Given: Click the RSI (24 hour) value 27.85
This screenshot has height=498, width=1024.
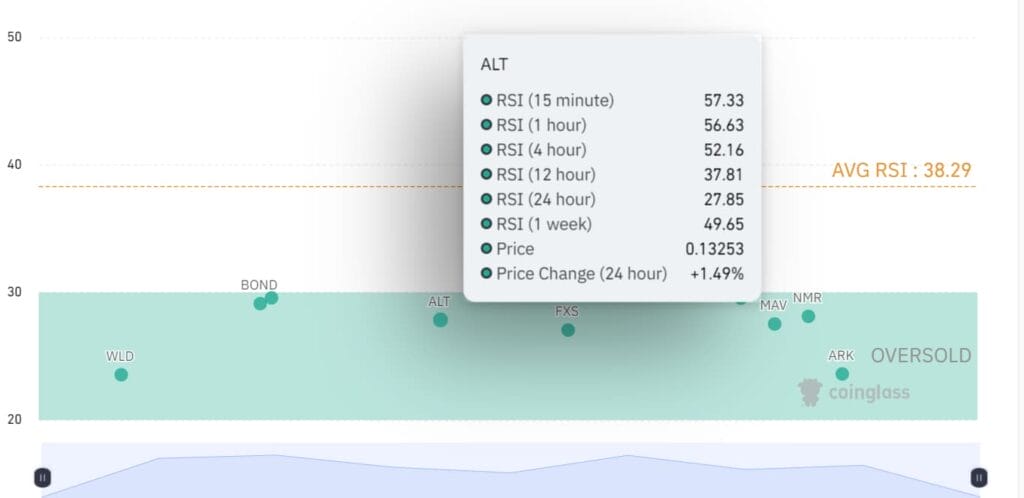Looking at the screenshot, I should pyautogui.click(x=723, y=199).
